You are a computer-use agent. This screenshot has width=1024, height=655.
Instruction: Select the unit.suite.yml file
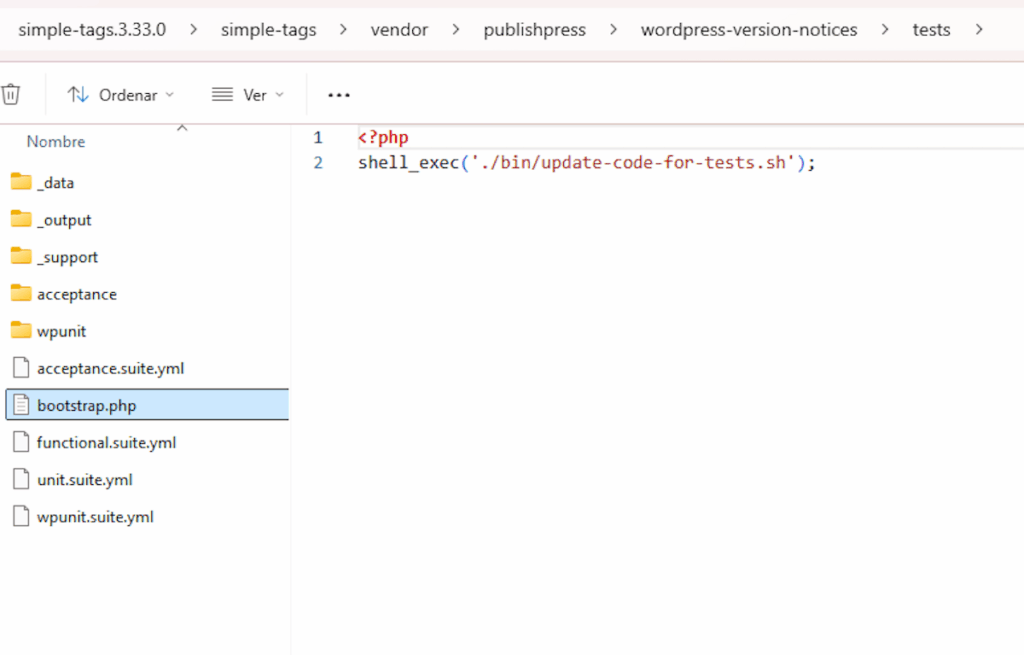(84, 480)
